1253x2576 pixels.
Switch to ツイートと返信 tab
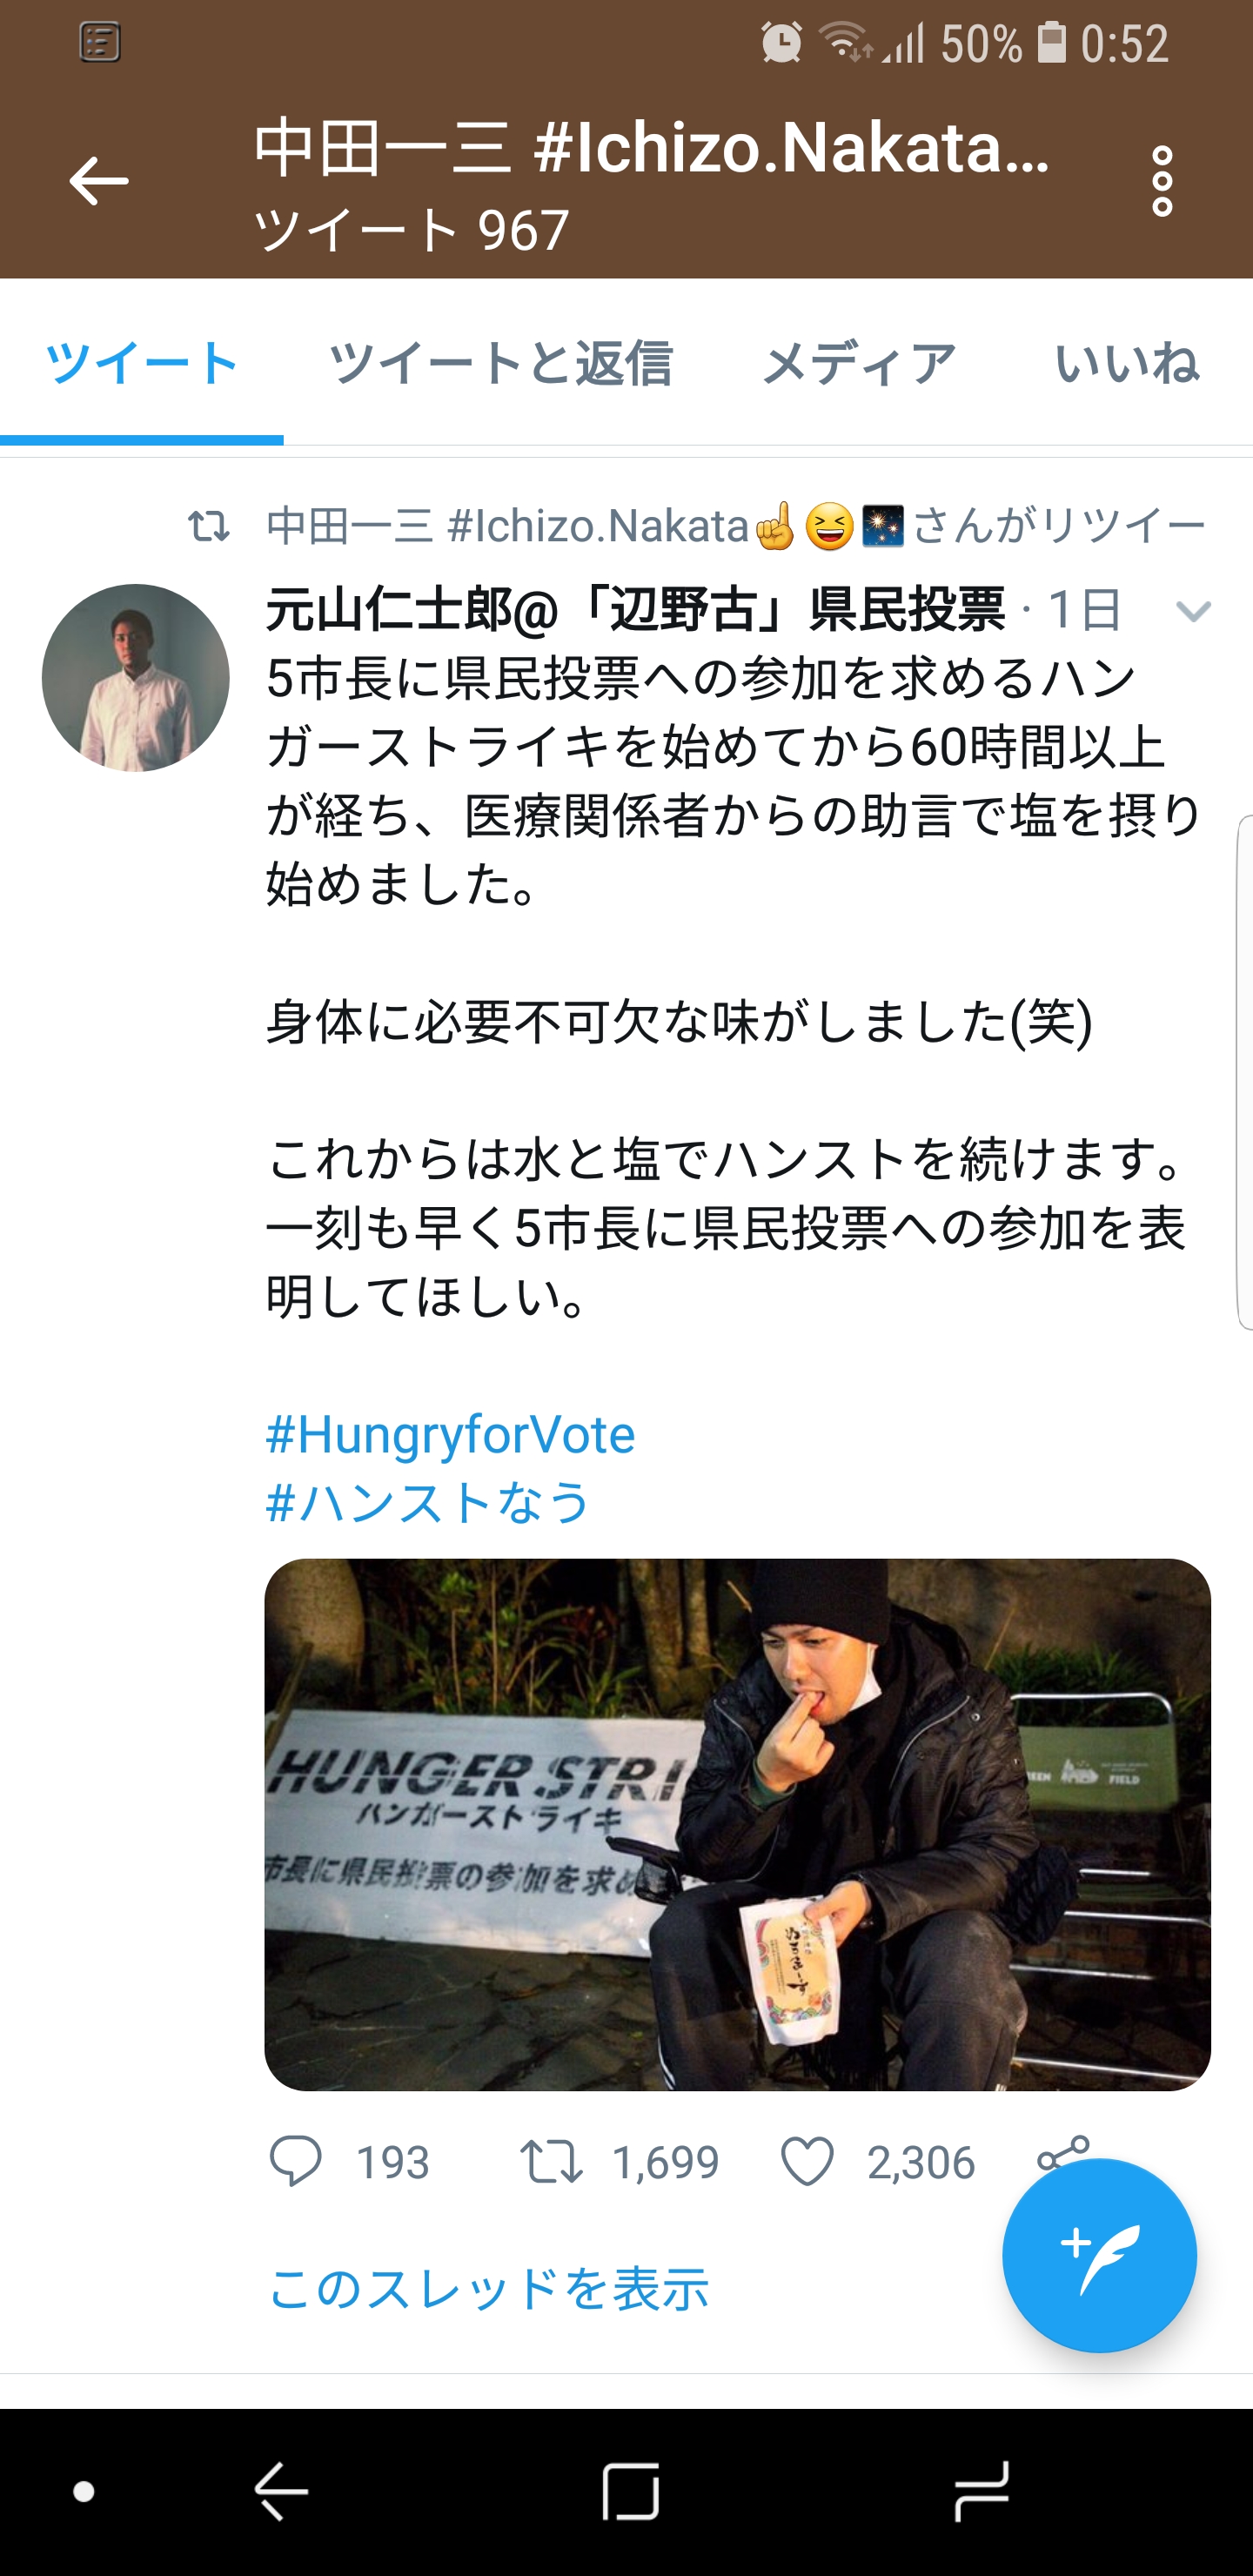point(500,362)
